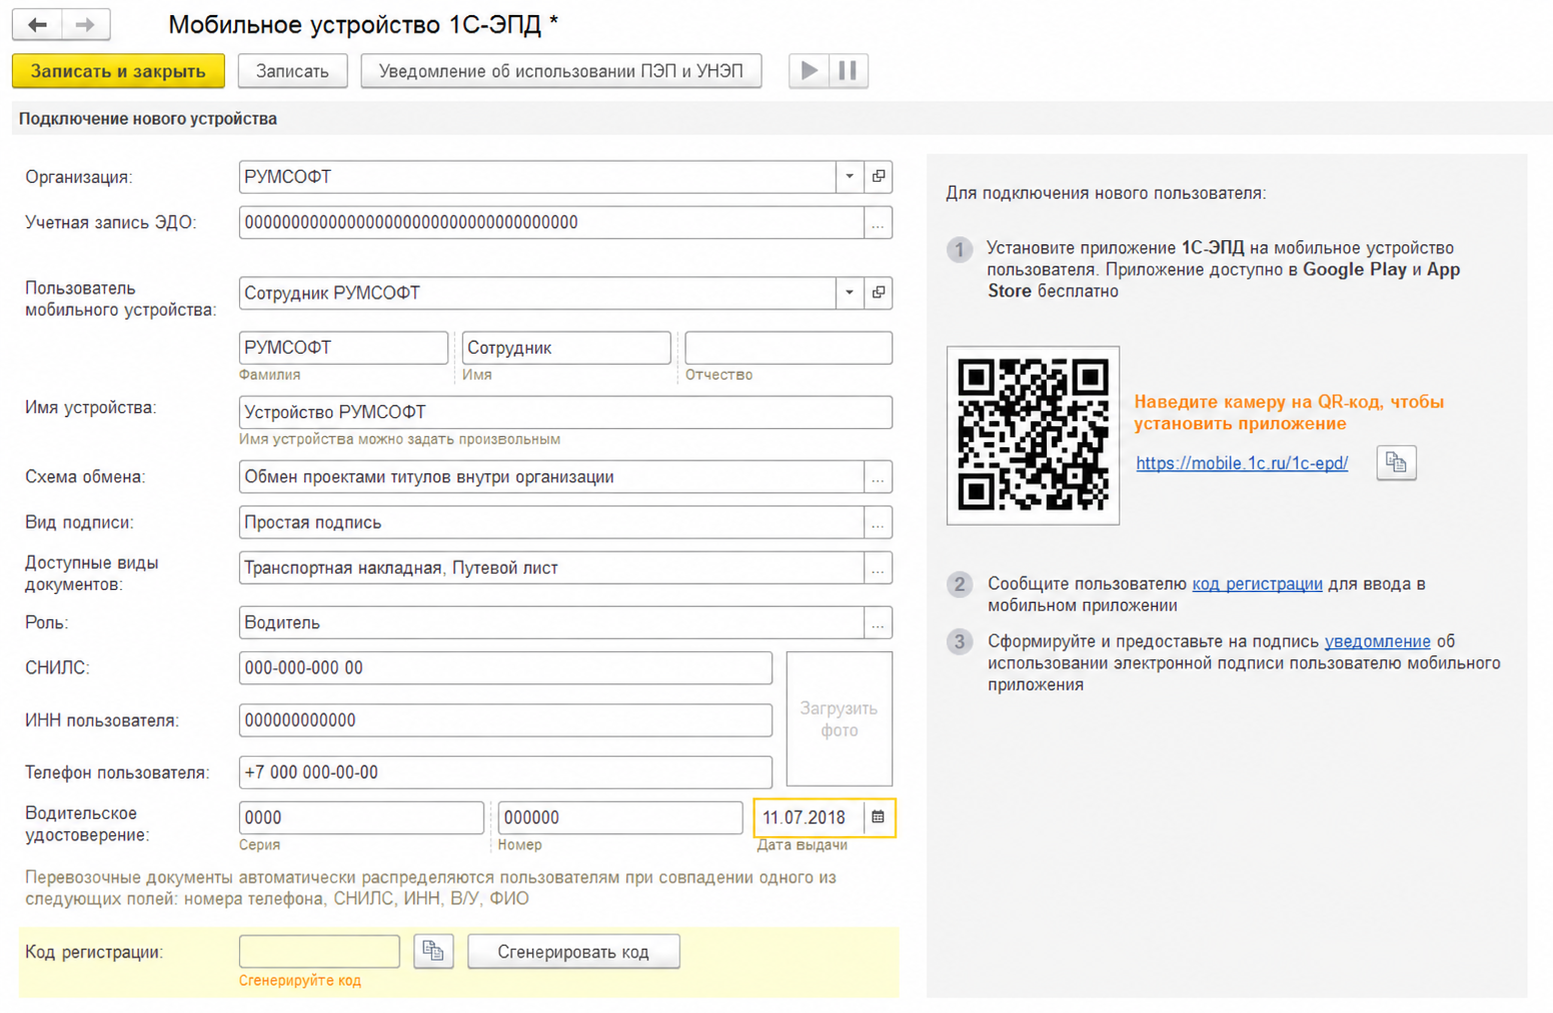
Task: Open the Пользователь мобильного устройства record icon
Action: point(878,293)
